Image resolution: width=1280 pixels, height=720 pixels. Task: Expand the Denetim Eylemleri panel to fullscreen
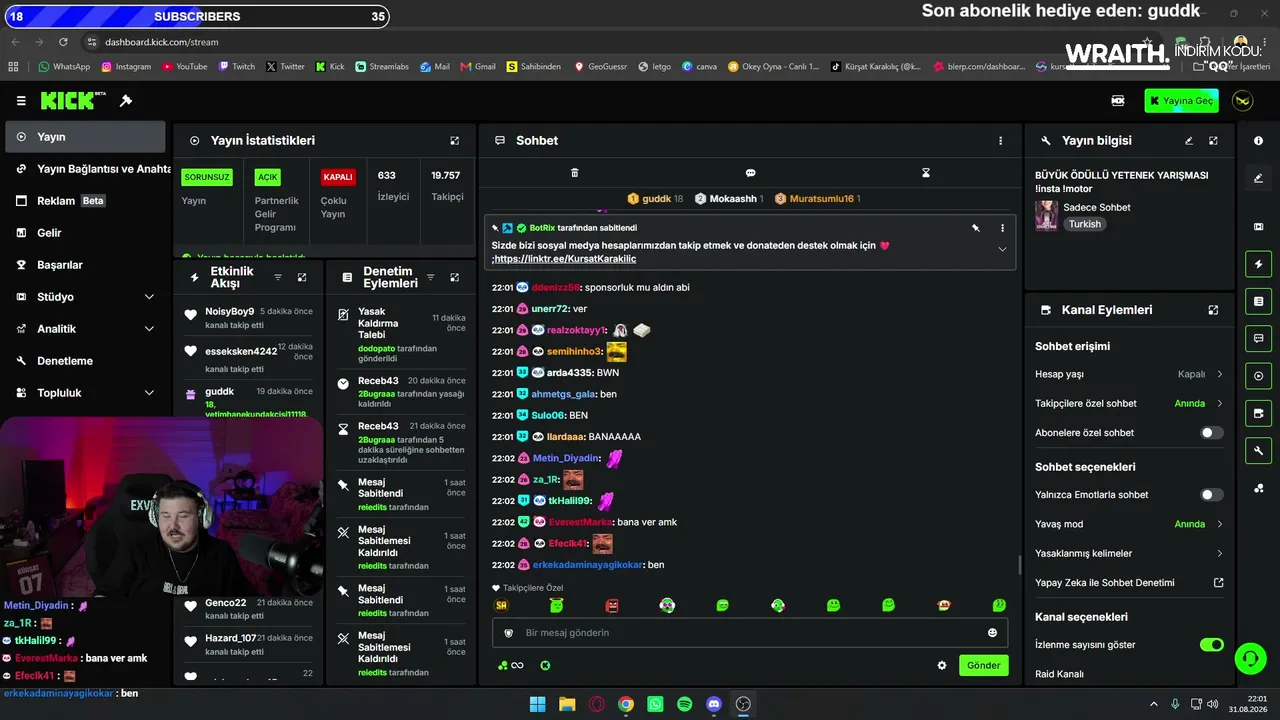[455, 277]
